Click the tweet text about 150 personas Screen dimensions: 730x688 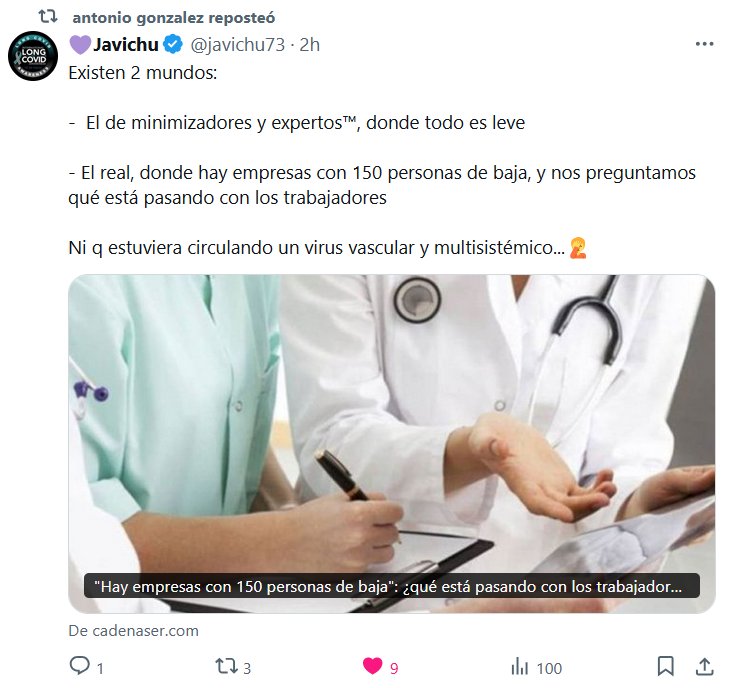tap(382, 185)
